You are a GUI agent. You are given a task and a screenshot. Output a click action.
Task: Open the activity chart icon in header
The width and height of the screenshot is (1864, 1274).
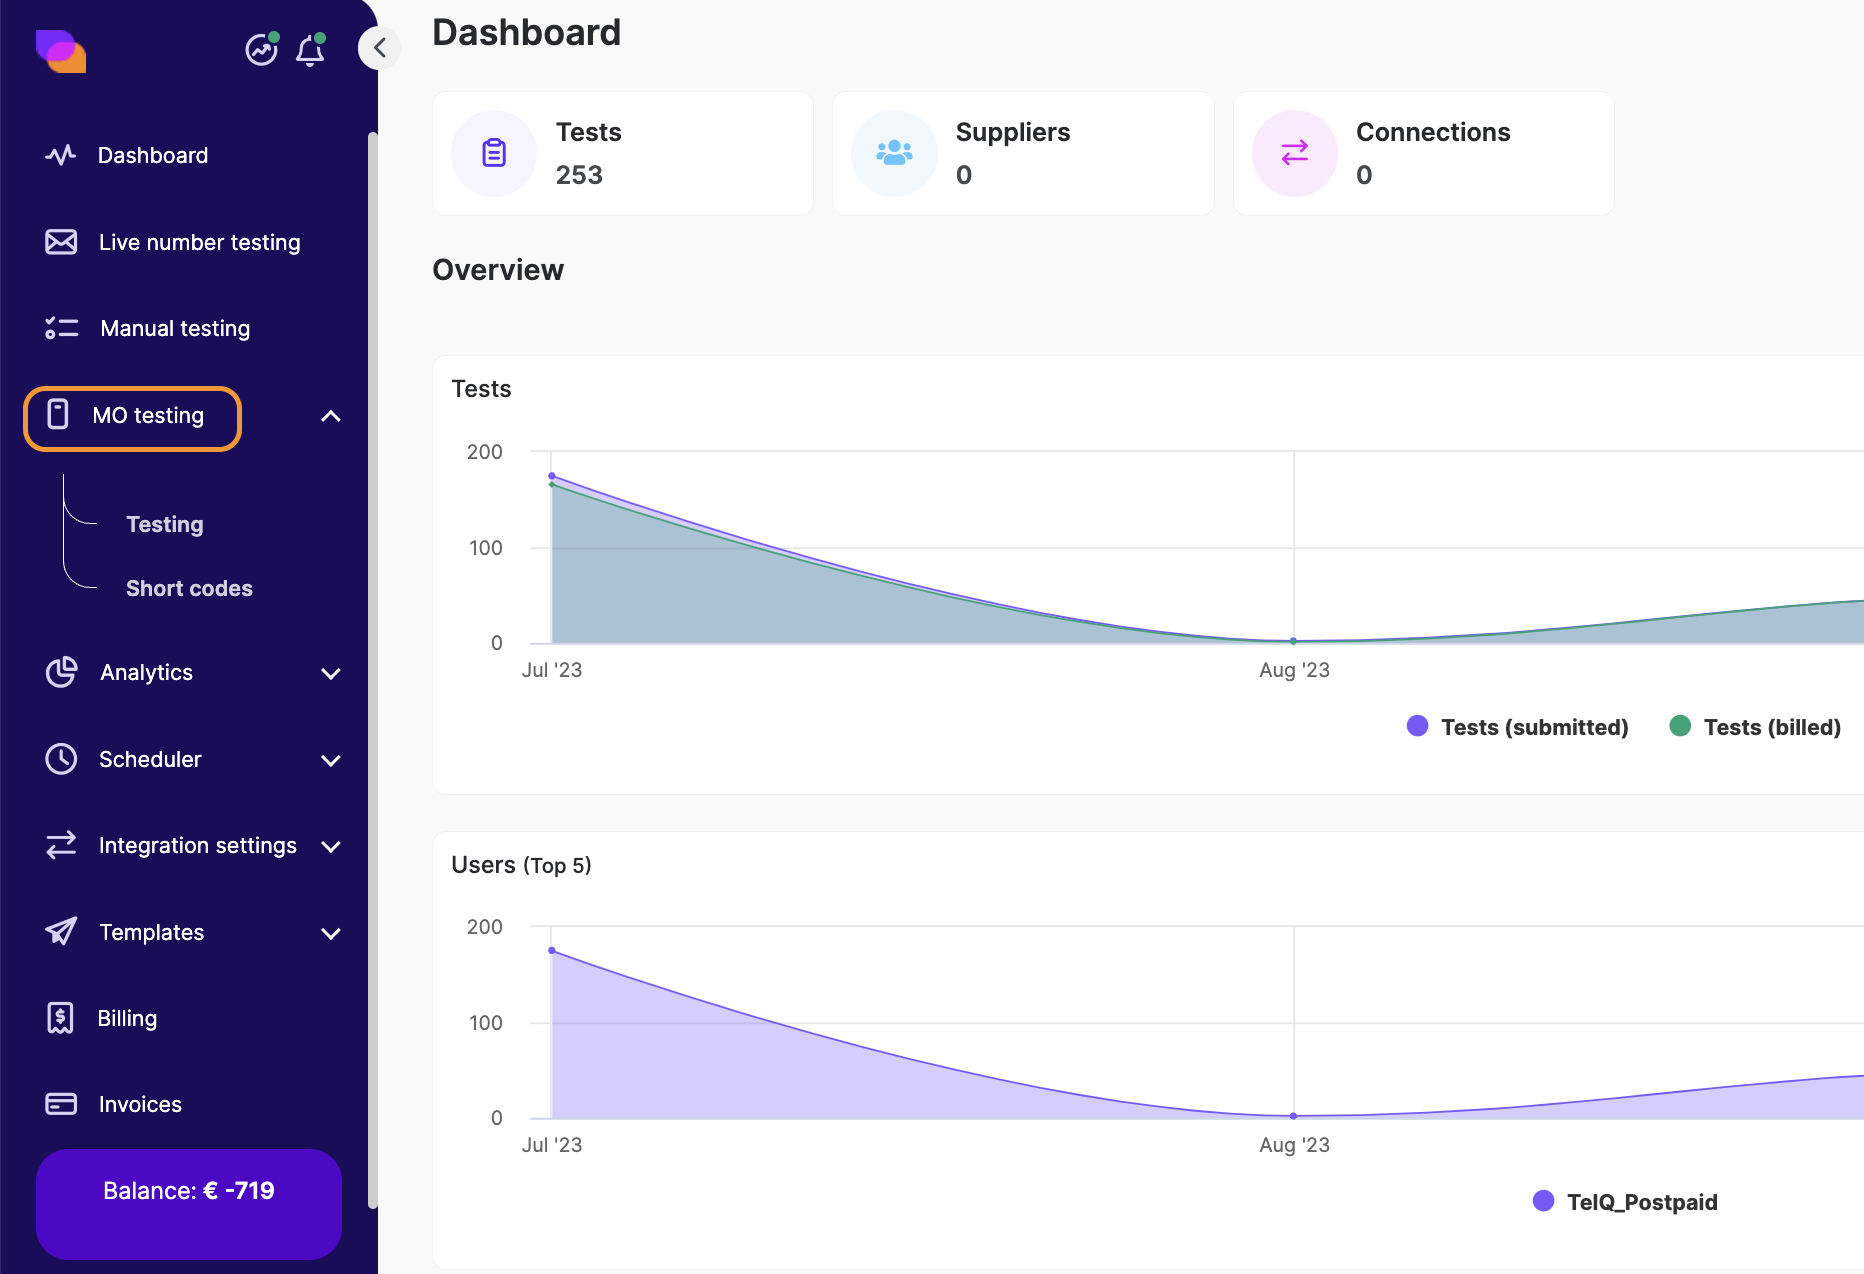(x=262, y=49)
